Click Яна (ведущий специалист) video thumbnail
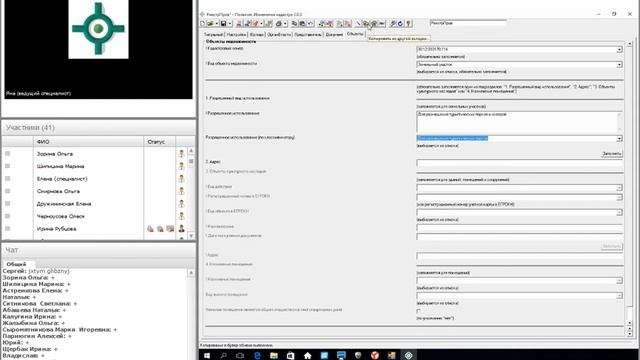640x360 pixels. point(98,49)
